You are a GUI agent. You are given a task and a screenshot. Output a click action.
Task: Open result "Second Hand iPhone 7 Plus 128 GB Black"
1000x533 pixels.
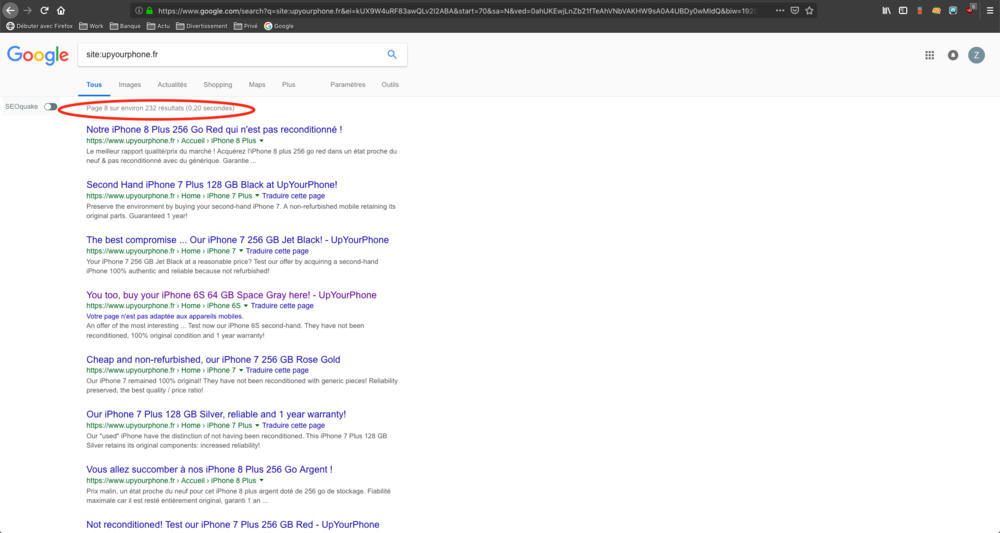coord(212,185)
